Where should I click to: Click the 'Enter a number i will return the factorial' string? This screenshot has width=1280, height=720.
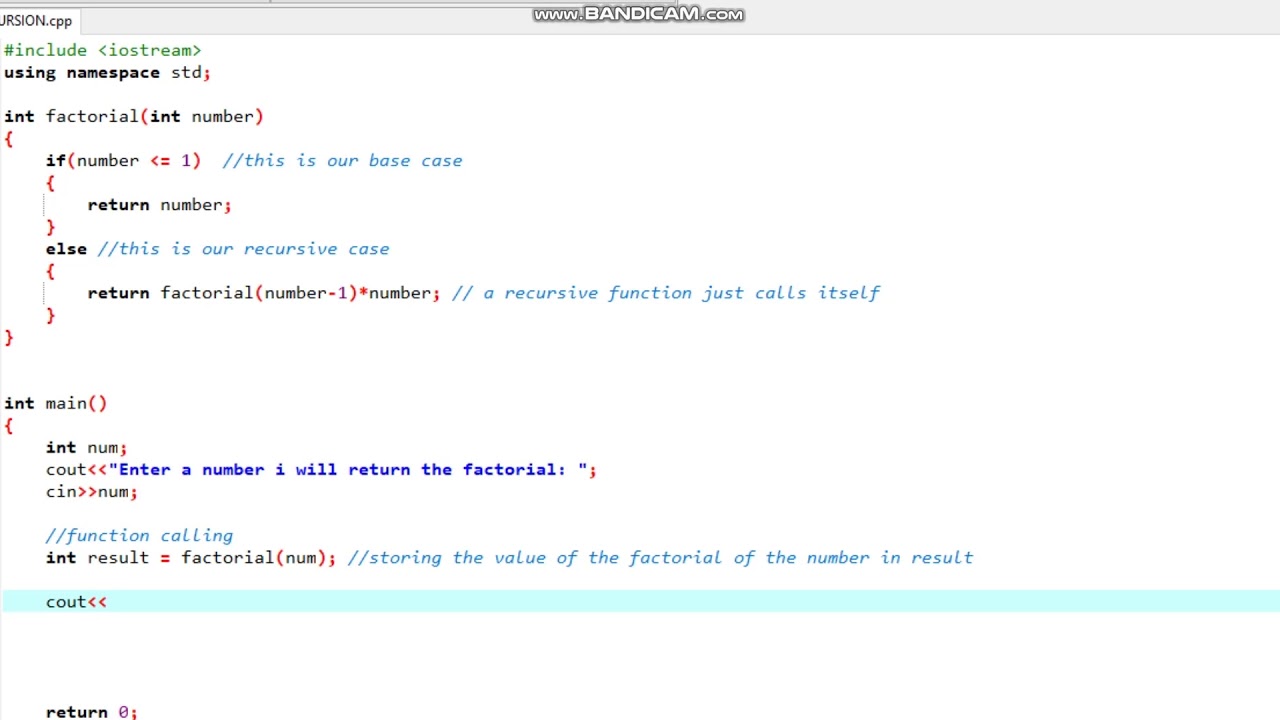click(348, 469)
